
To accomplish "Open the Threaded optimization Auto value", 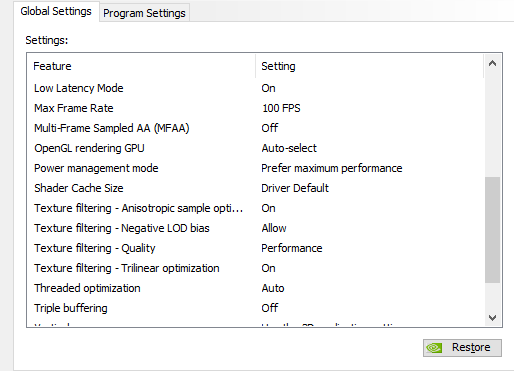I will point(273,288).
